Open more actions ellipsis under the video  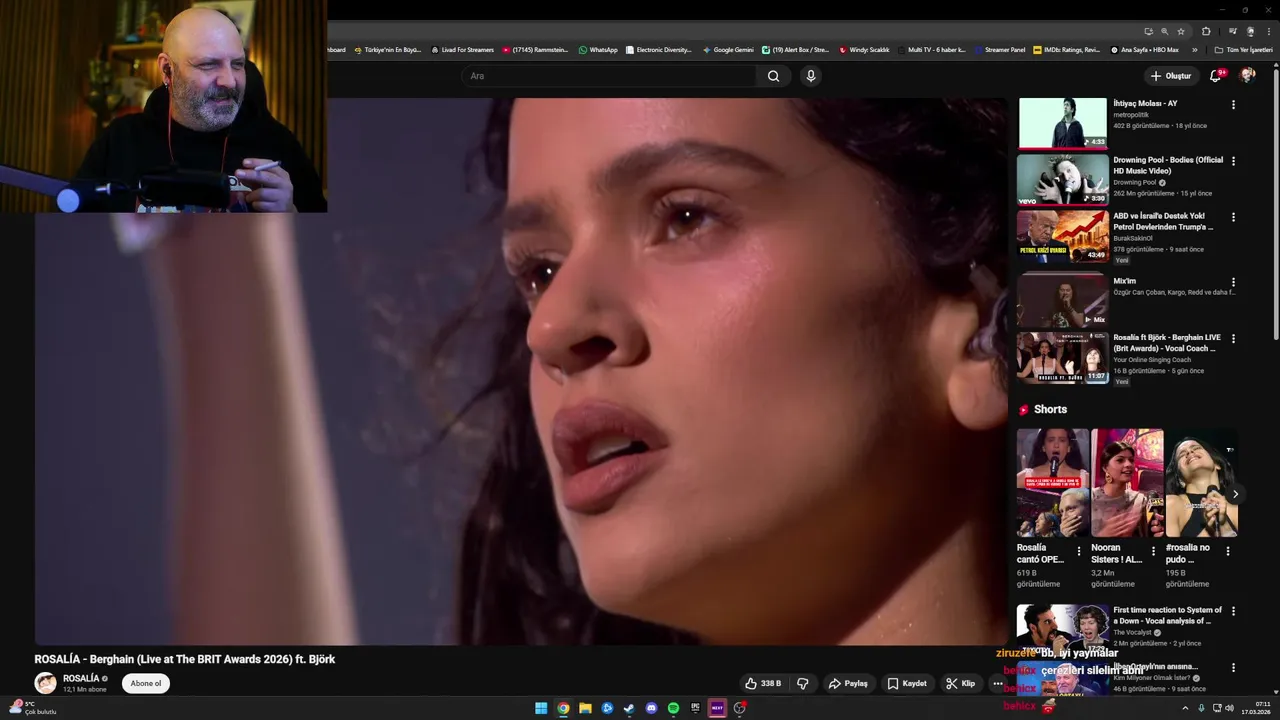pyautogui.click(x=997, y=684)
